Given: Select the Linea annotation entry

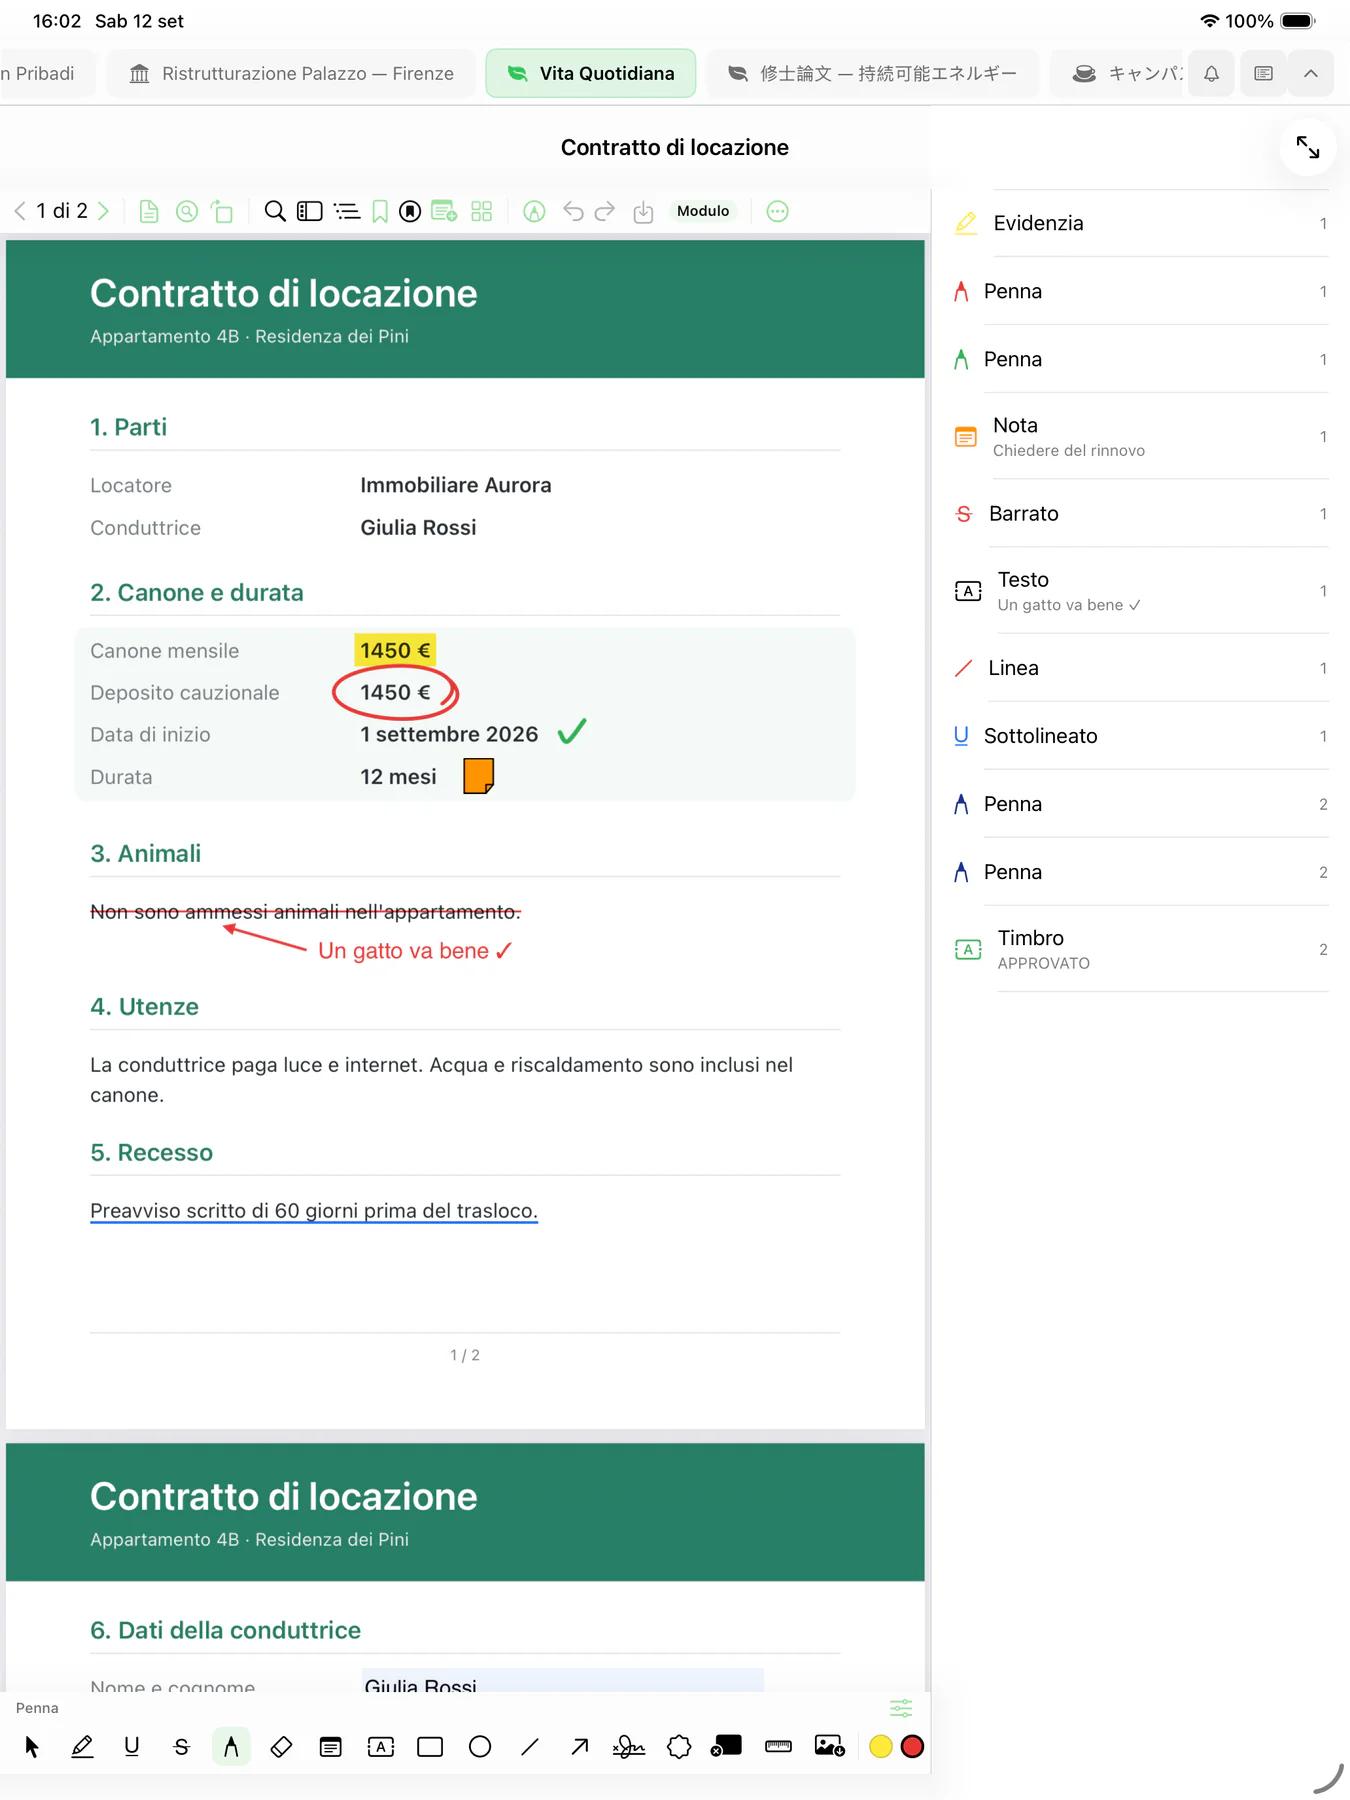Looking at the screenshot, I should [x=1141, y=668].
